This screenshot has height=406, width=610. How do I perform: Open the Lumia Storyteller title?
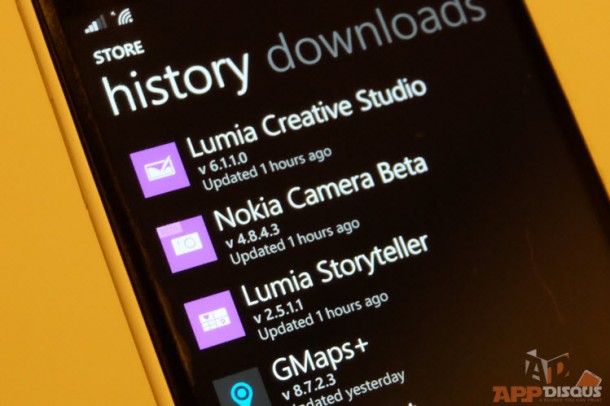[x=335, y=270]
